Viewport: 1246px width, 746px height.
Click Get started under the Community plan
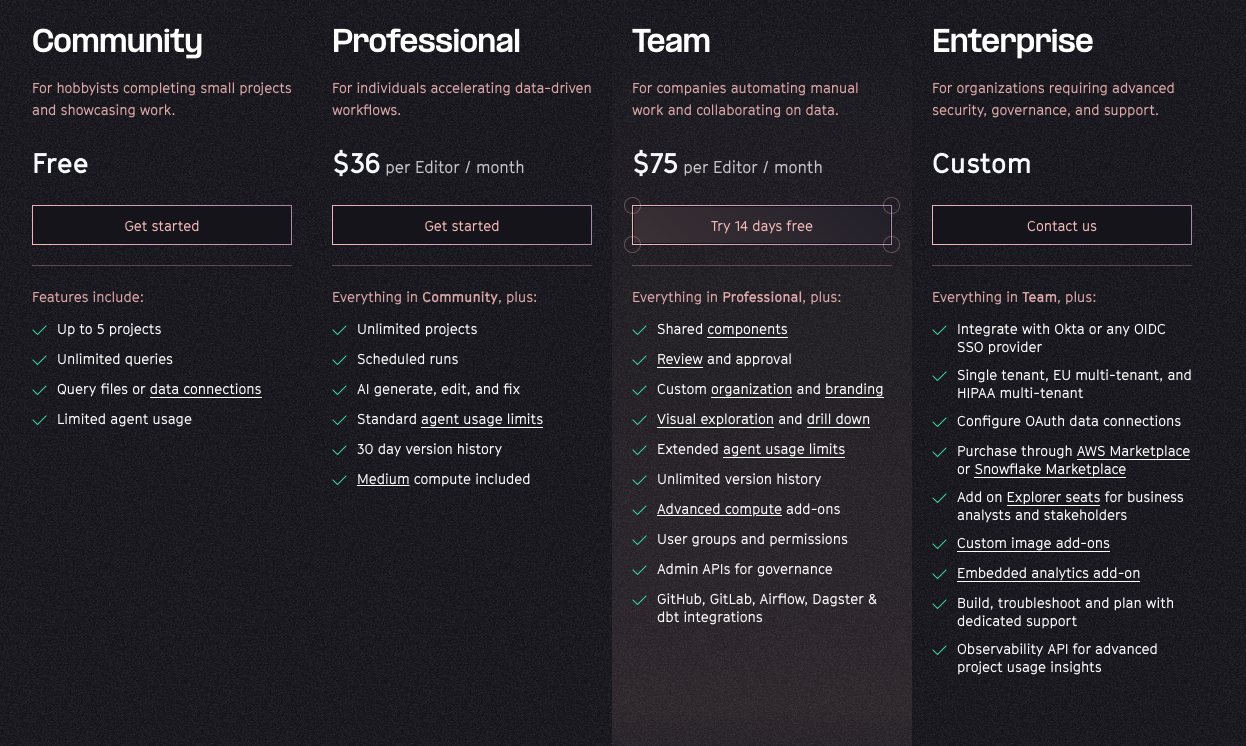pos(161,225)
